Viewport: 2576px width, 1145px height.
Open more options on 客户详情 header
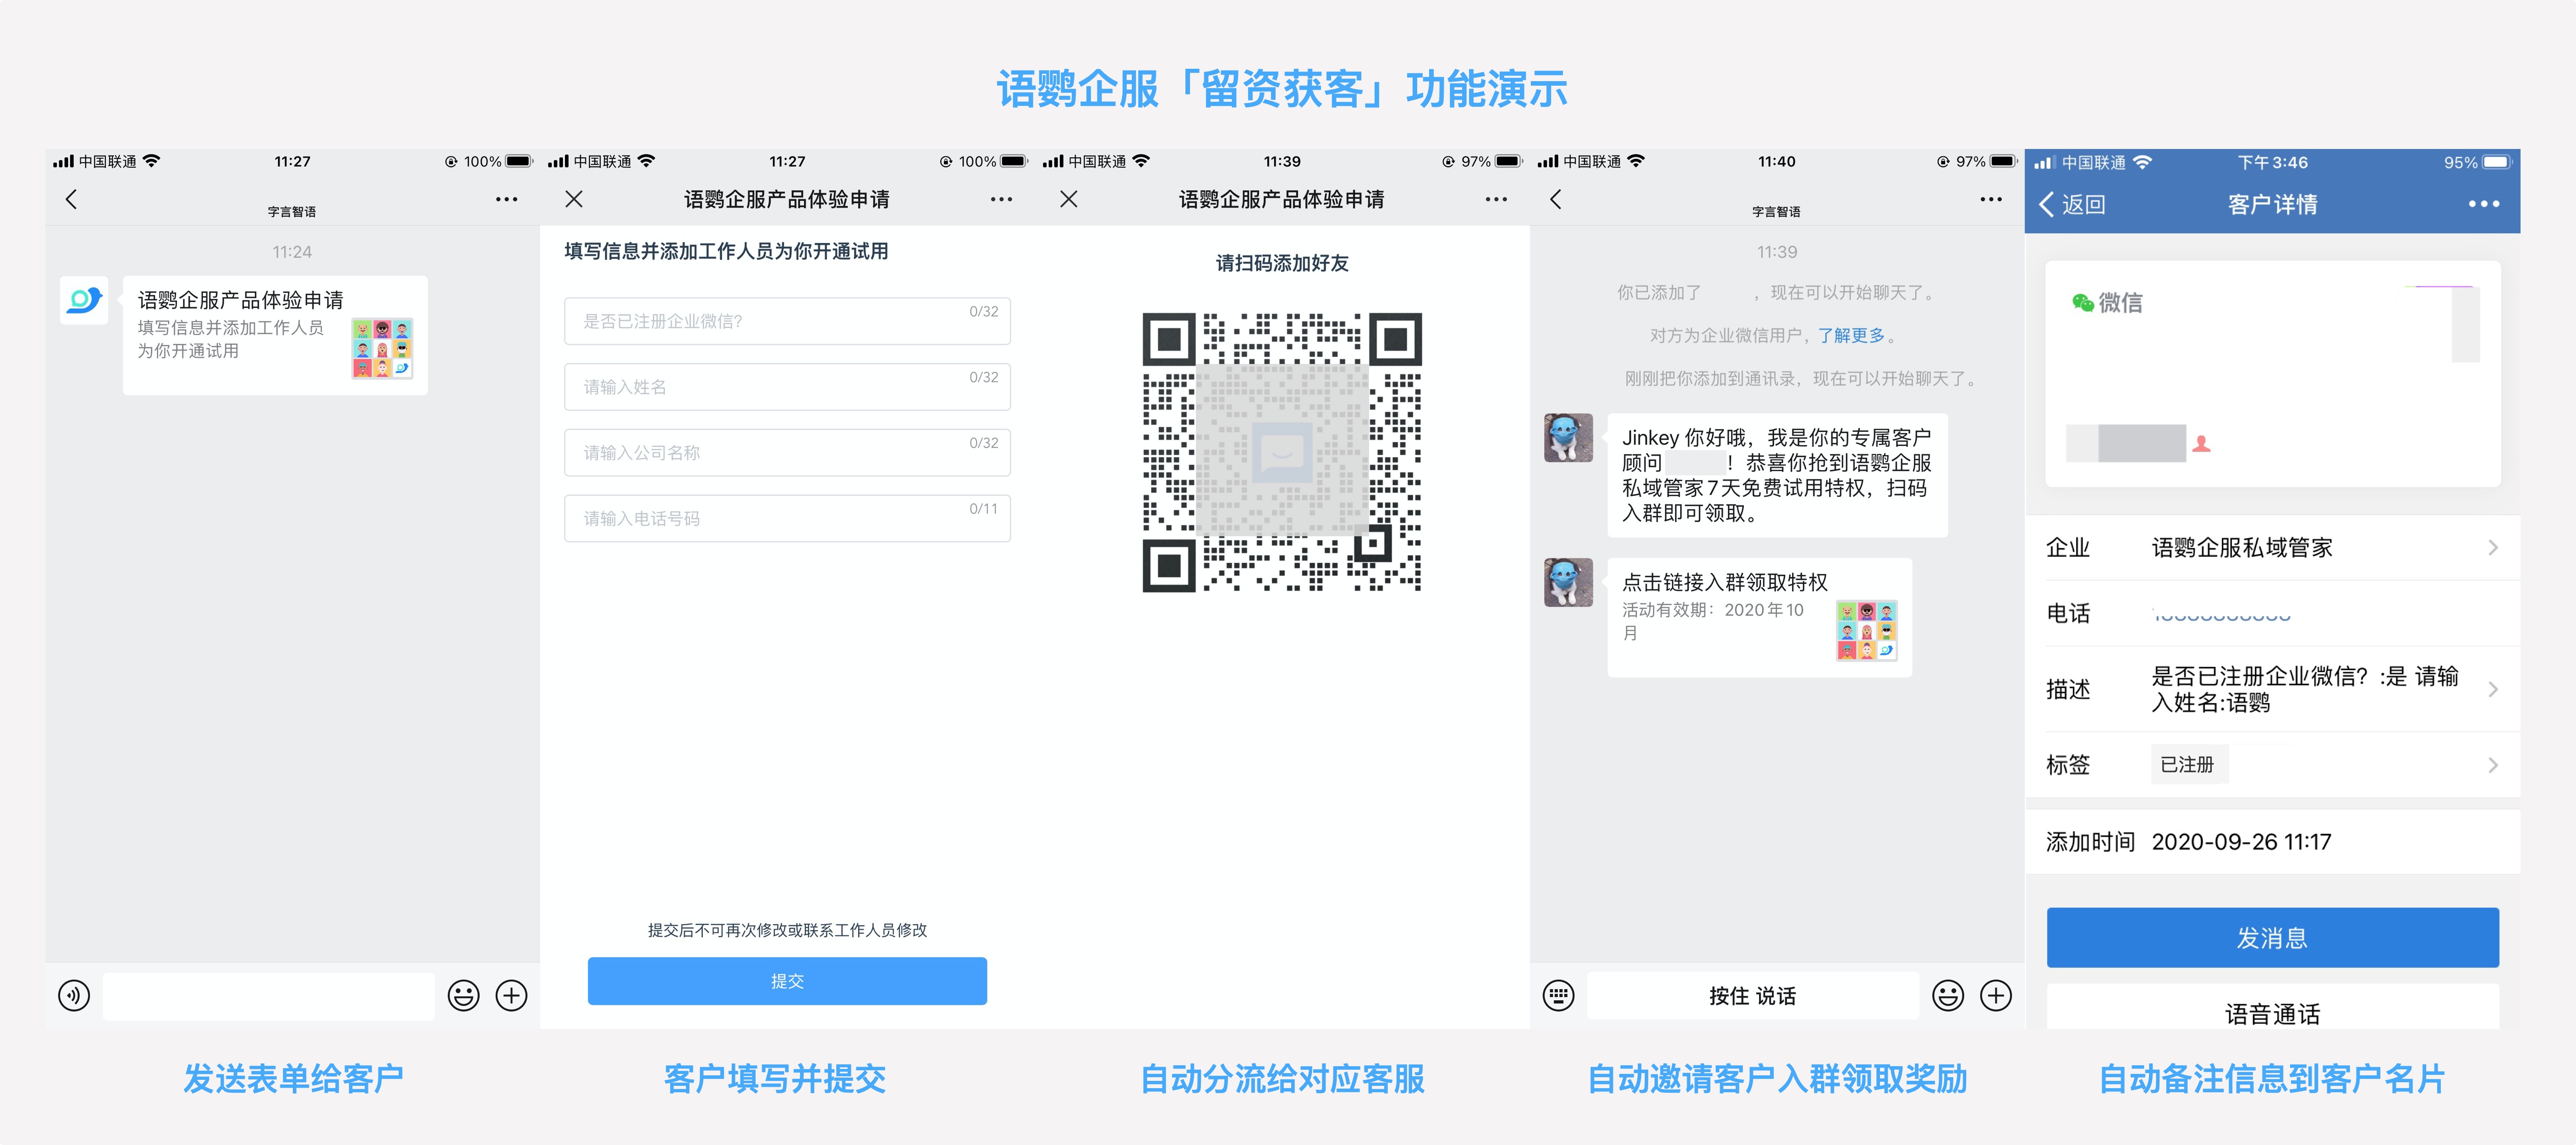pos(2483,204)
